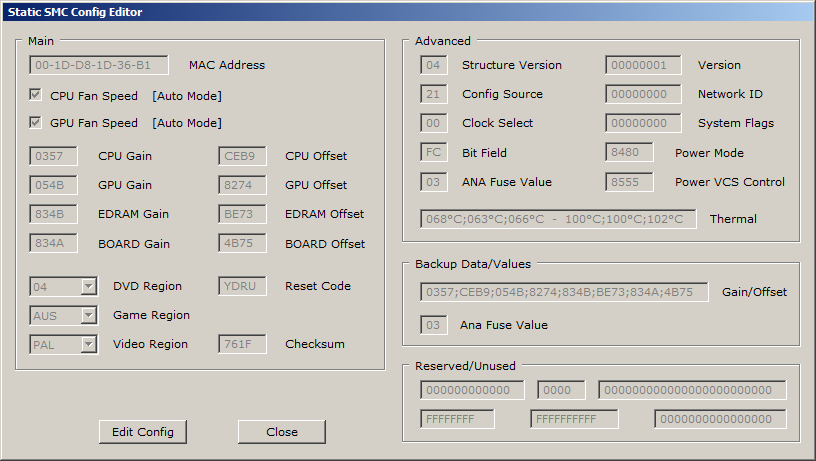This screenshot has width=816, height=461.
Task: Click the Power Mode field 8480
Action: (x=629, y=152)
